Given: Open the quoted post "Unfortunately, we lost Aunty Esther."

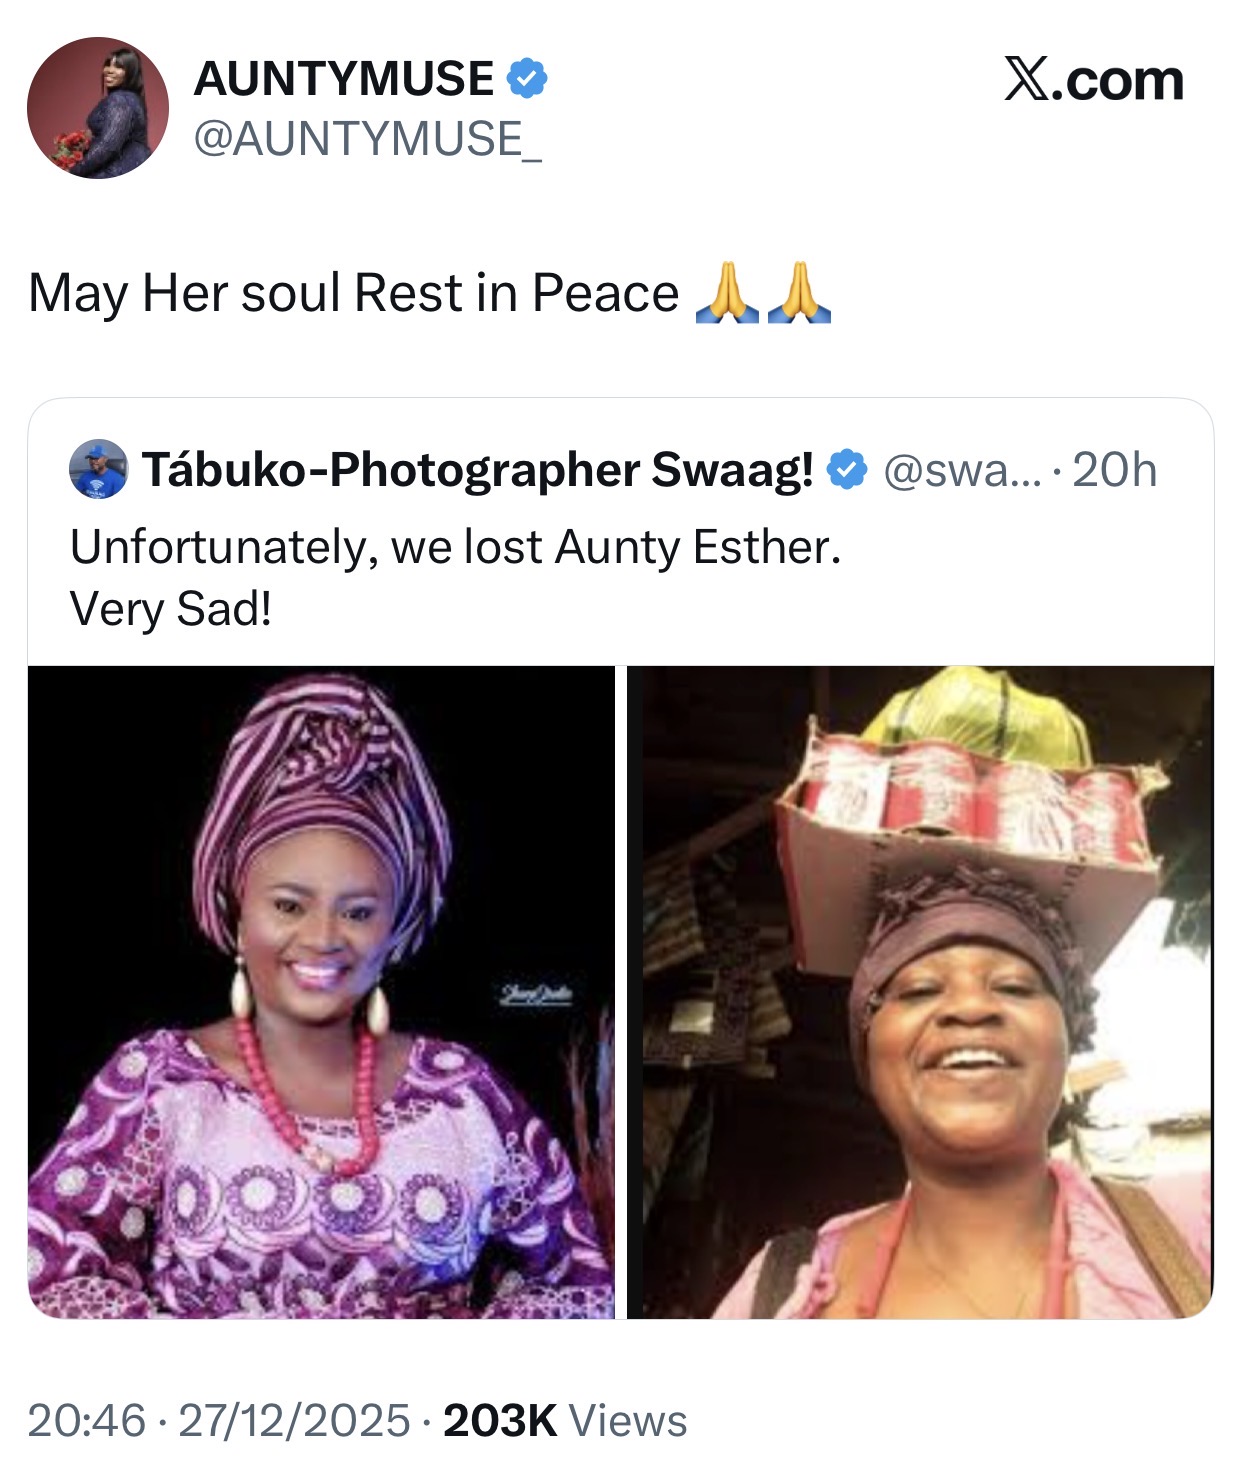Looking at the screenshot, I should pyautogui.click(x=456, y=547).
